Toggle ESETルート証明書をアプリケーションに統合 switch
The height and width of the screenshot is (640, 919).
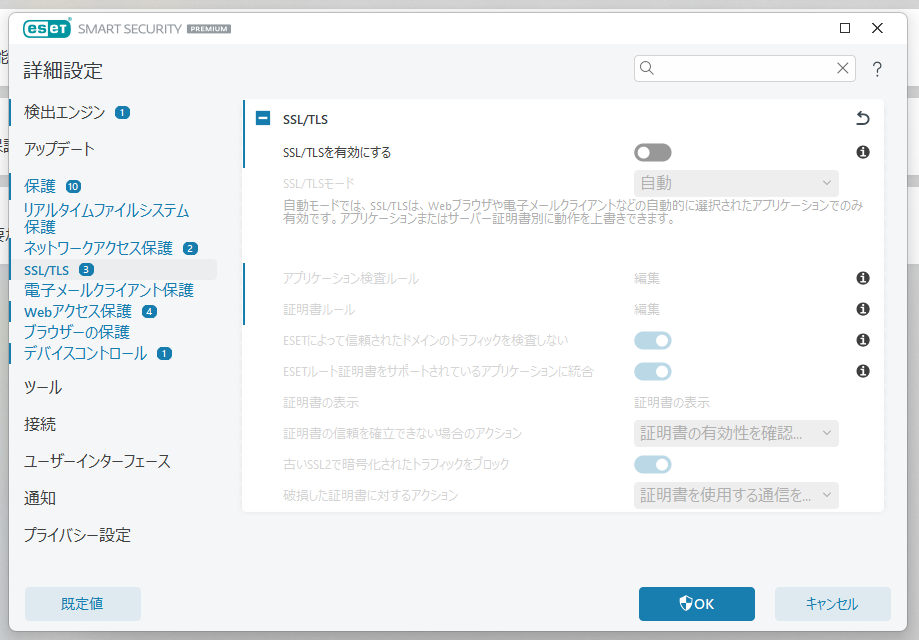pos(652,372)
